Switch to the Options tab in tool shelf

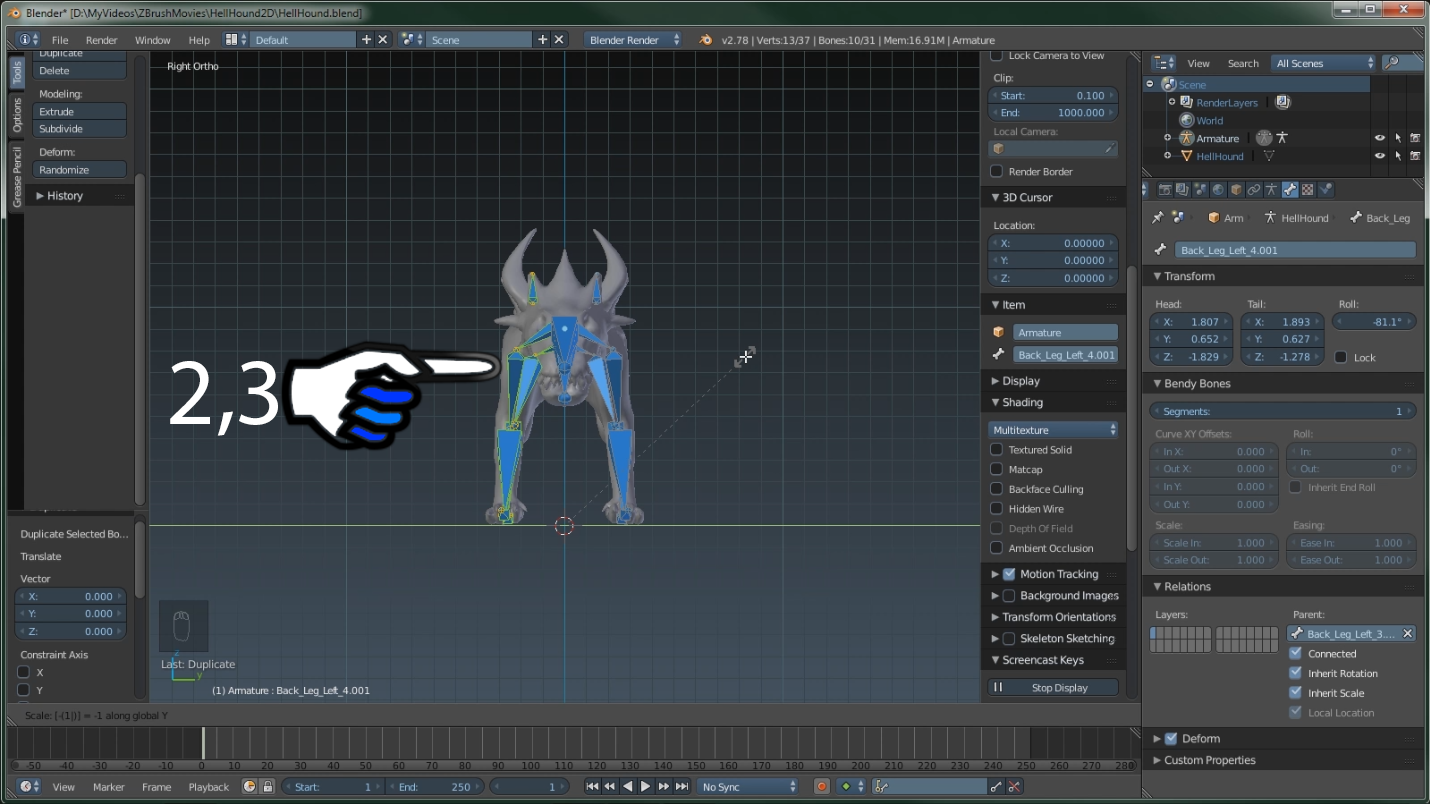pyautogui.click(x=17, y=115)
